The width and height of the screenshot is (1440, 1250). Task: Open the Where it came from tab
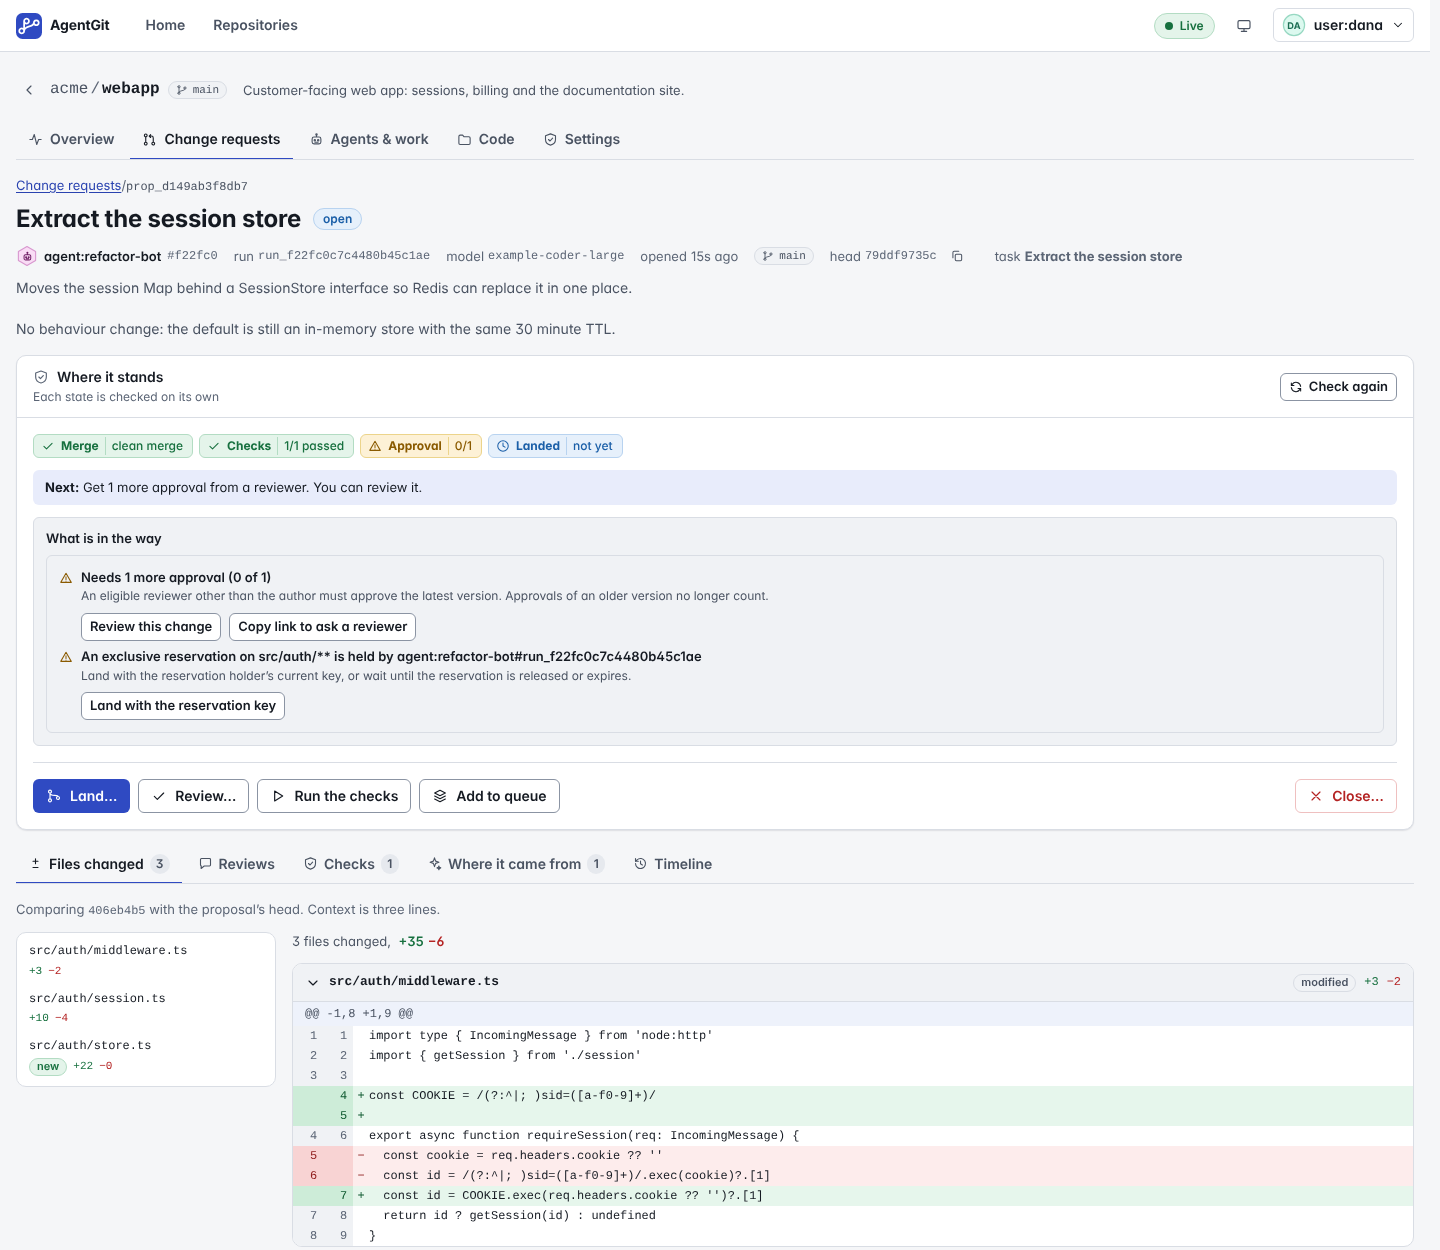point(516,864)
